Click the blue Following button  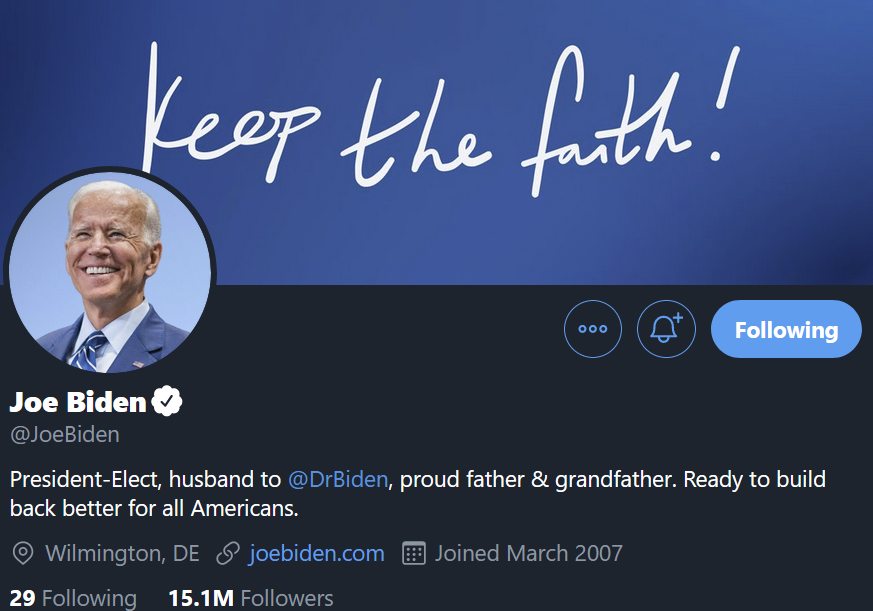click(786, 329)
